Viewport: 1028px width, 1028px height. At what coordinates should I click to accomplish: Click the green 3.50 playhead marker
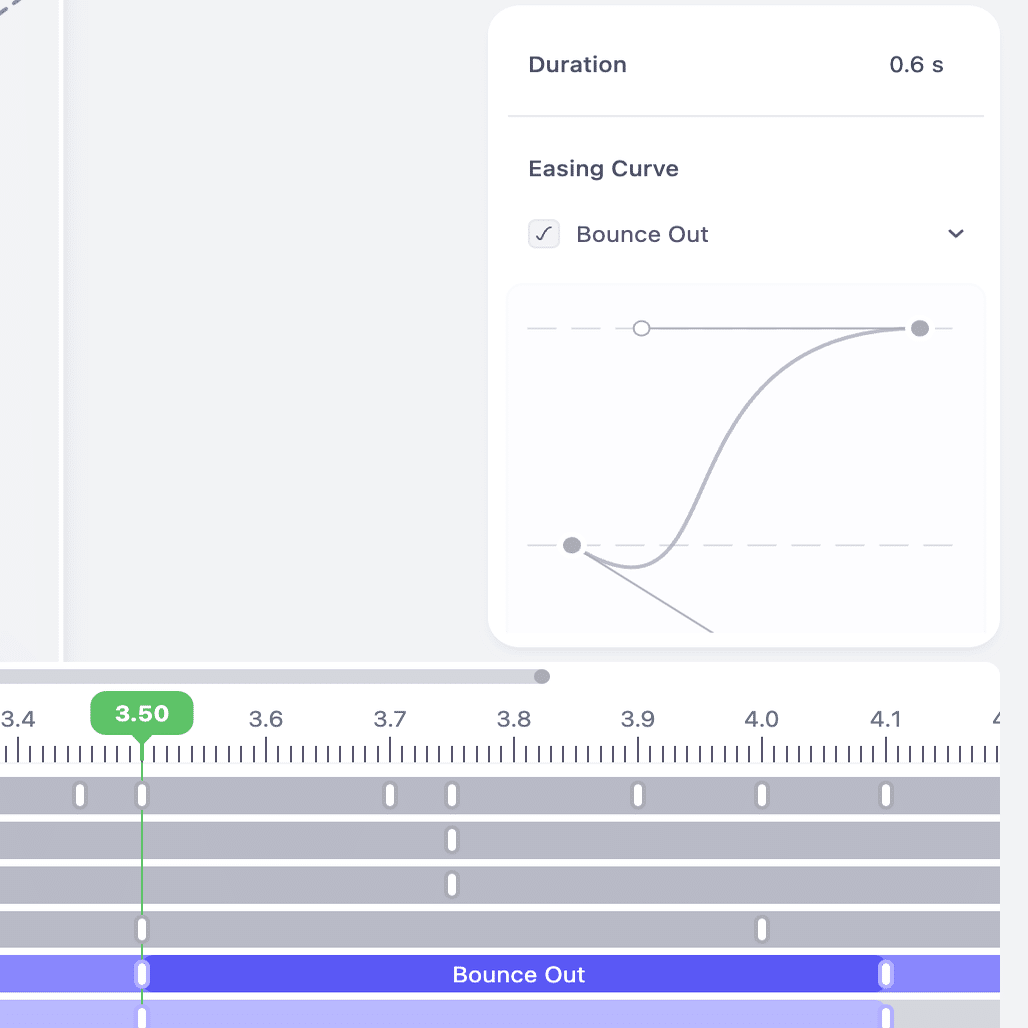142,714
